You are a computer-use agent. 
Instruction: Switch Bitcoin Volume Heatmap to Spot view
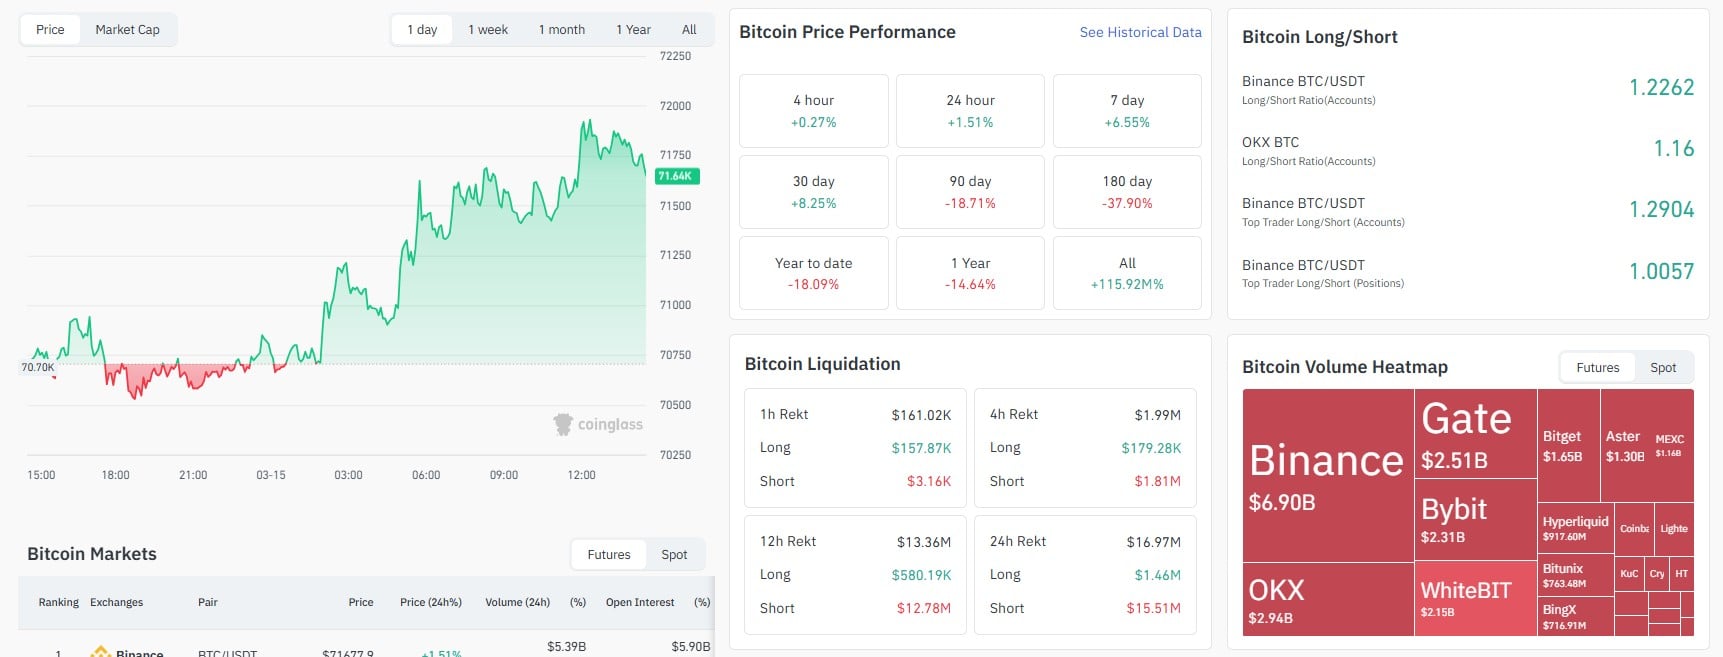point(1662,367)
